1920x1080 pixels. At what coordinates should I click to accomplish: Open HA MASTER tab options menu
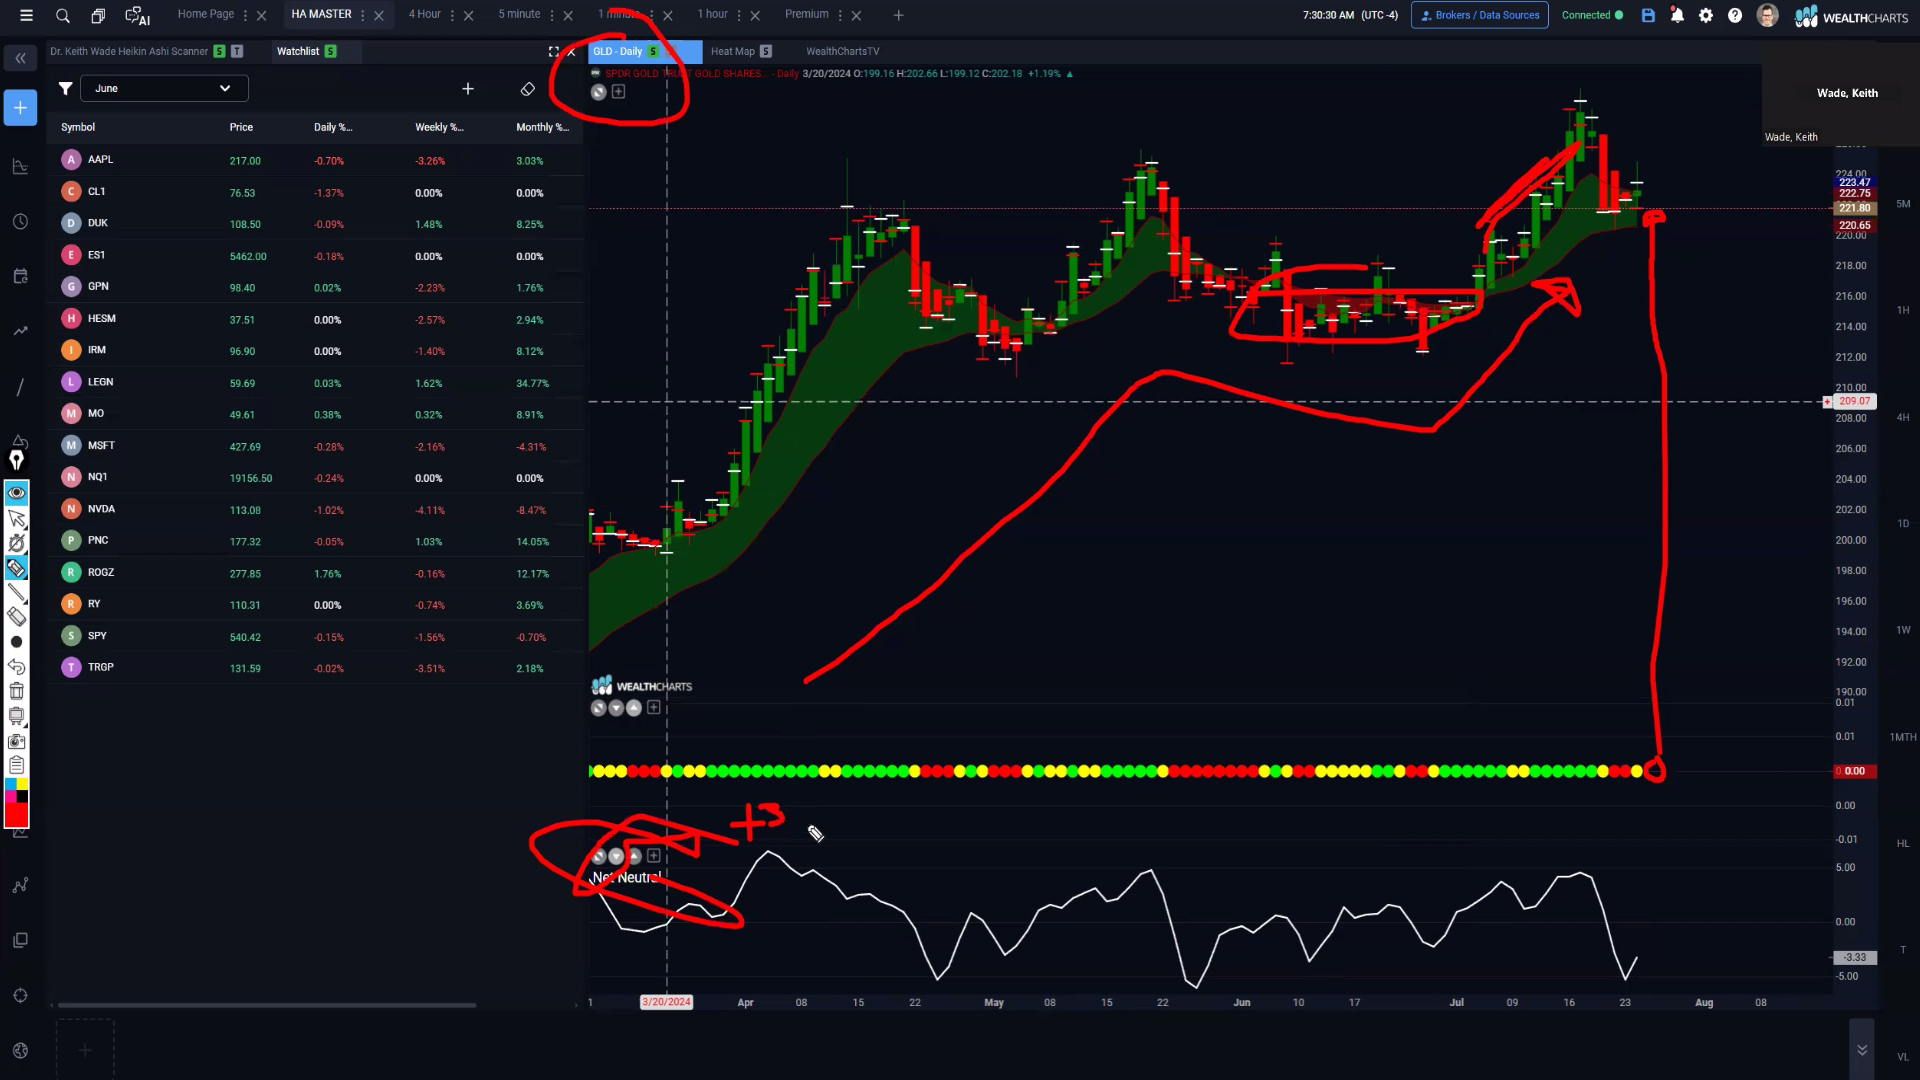(x=363, y=15)
